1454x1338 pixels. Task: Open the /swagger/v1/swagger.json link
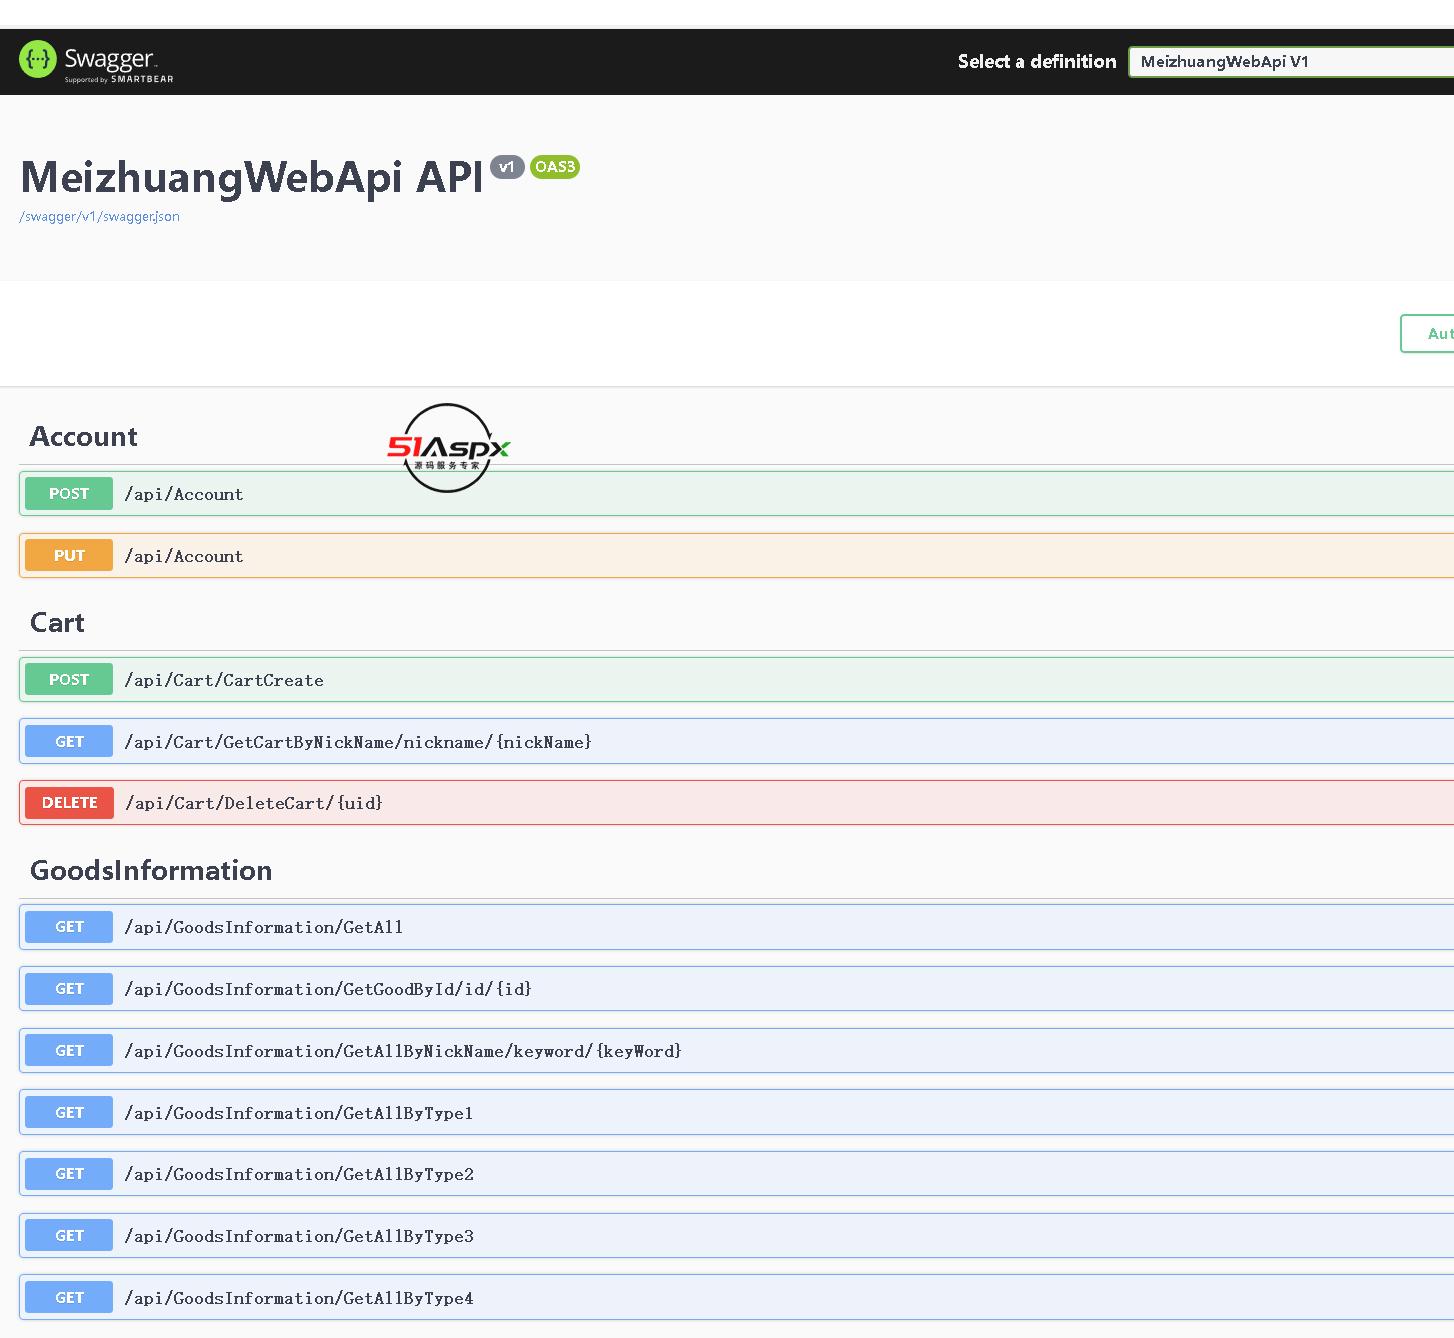click(x=99, y=216)
